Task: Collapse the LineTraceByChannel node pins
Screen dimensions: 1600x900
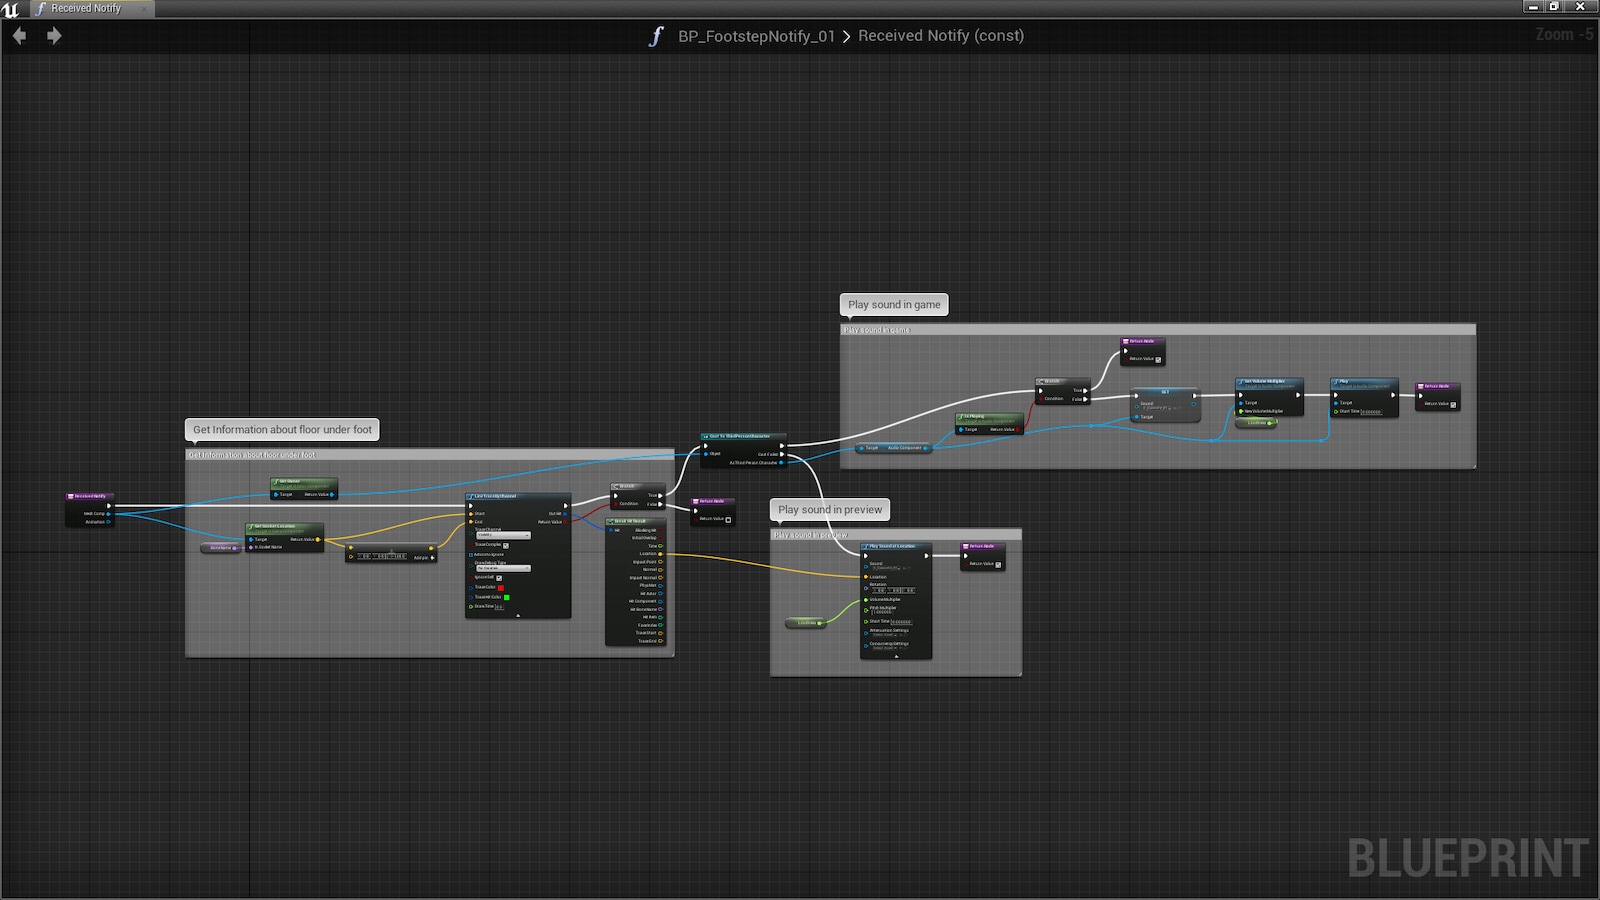Action: (518, 615)
